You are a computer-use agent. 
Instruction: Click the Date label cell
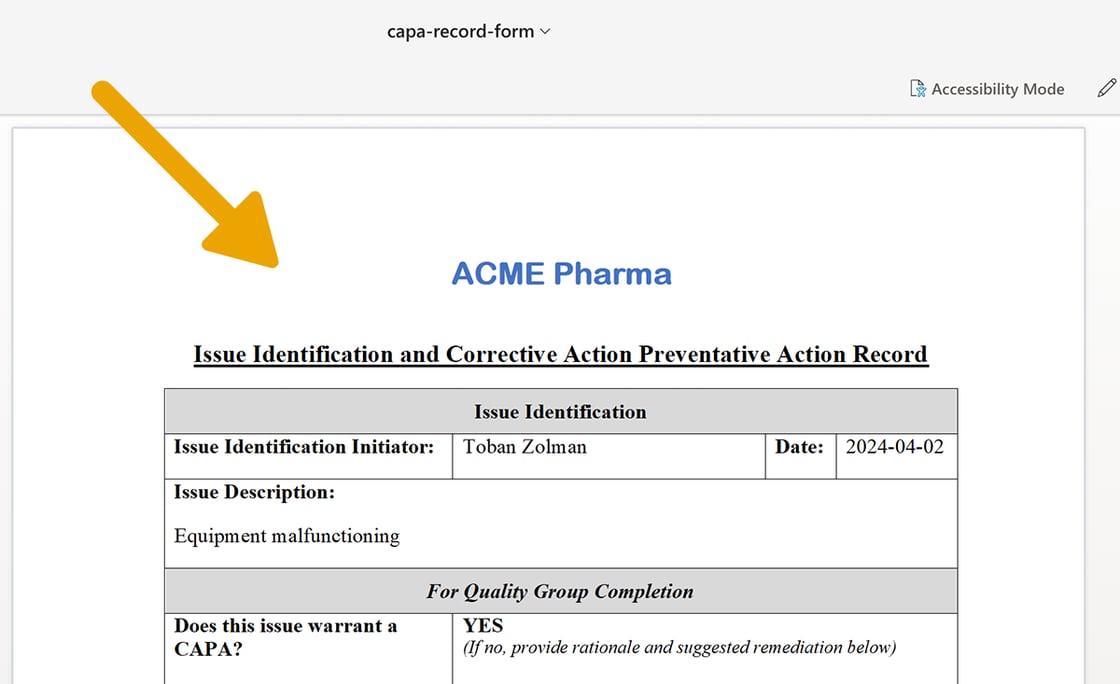(x=799, y=447)
